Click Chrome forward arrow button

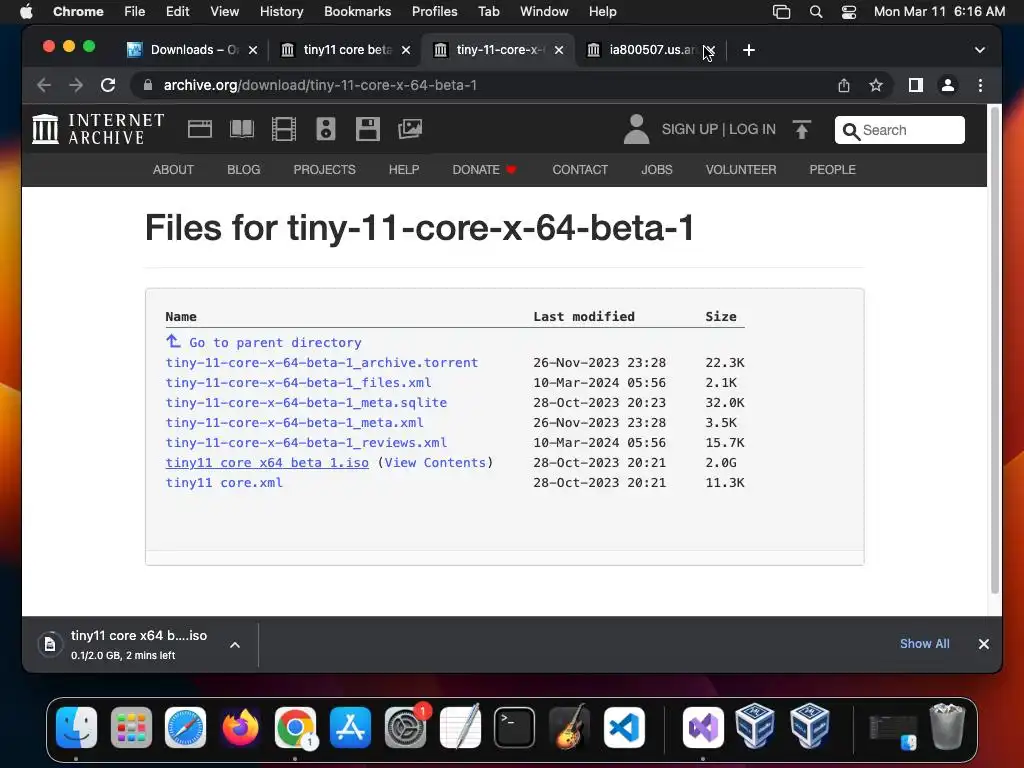coord(76,85)
